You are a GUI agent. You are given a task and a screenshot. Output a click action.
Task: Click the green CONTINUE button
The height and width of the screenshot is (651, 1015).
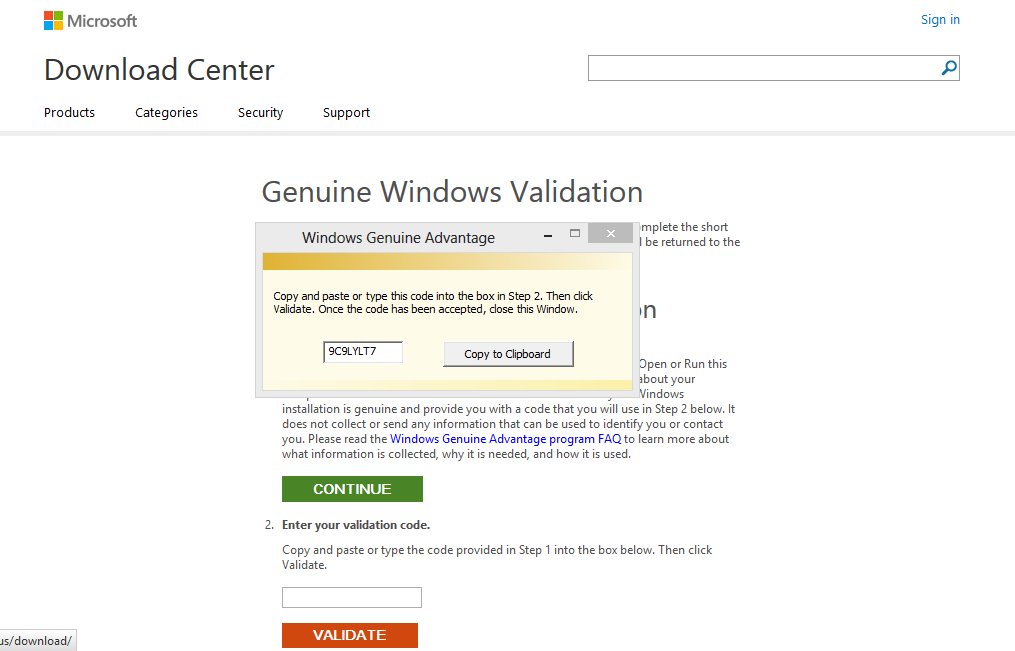[x=352, y=489]
